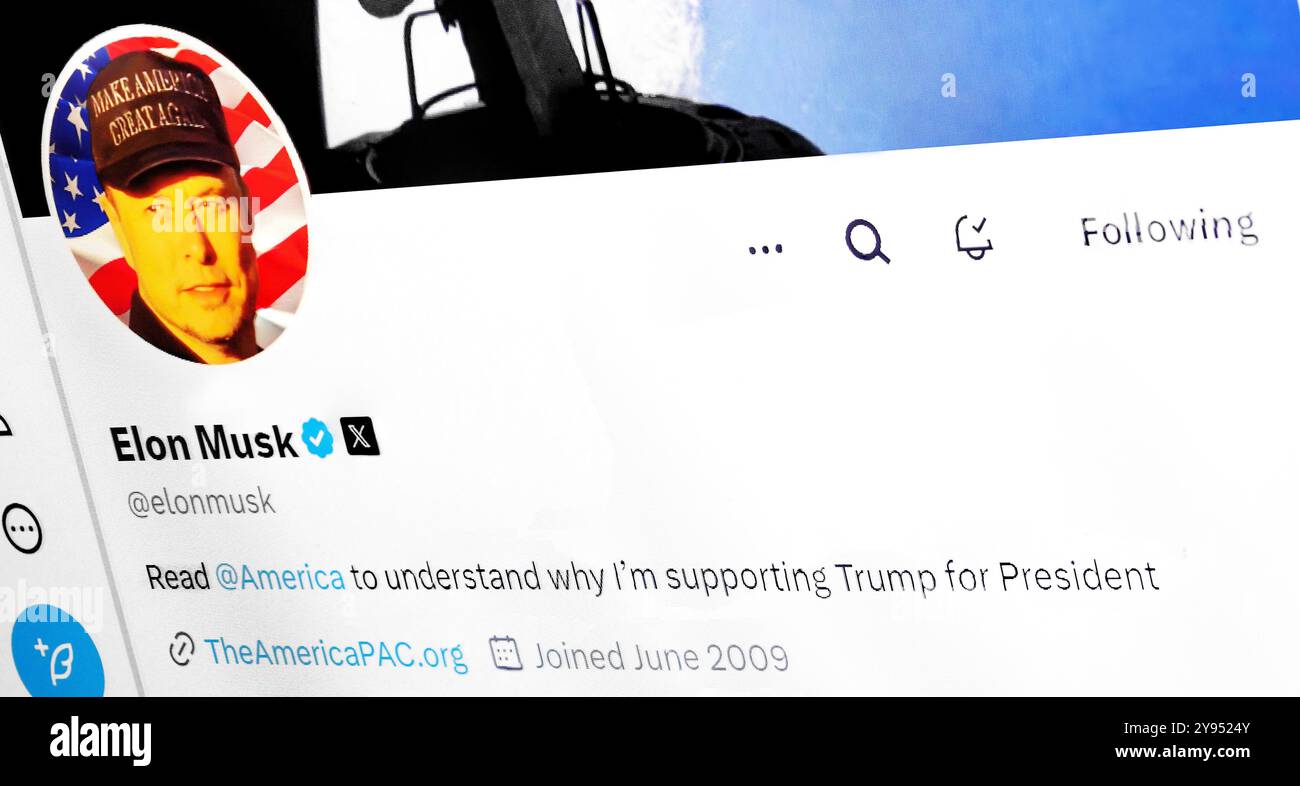1300x786 pixels.
Task: Click the blue verified checkmark badge
Action: tap(317, 437)
